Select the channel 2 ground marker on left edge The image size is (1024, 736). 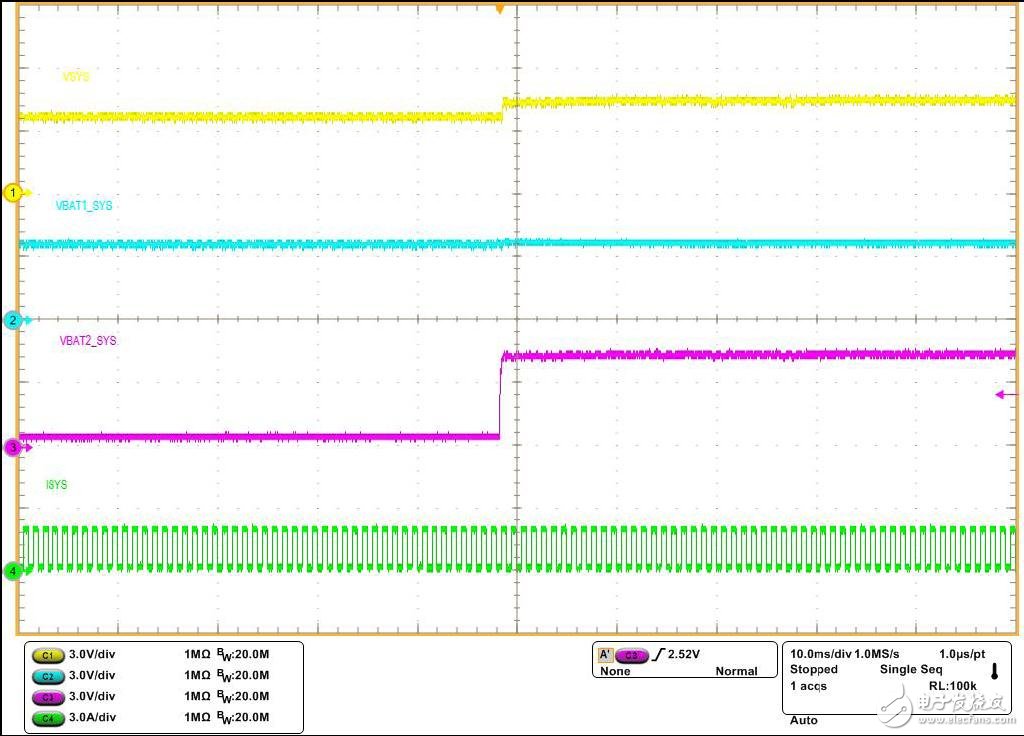click(14, 320)
